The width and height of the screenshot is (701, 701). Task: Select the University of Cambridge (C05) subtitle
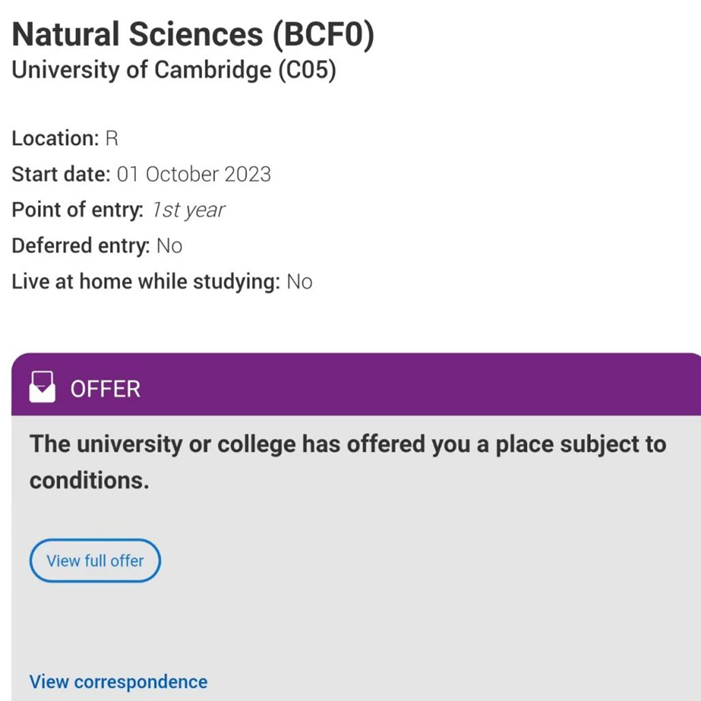pos(180,72)
